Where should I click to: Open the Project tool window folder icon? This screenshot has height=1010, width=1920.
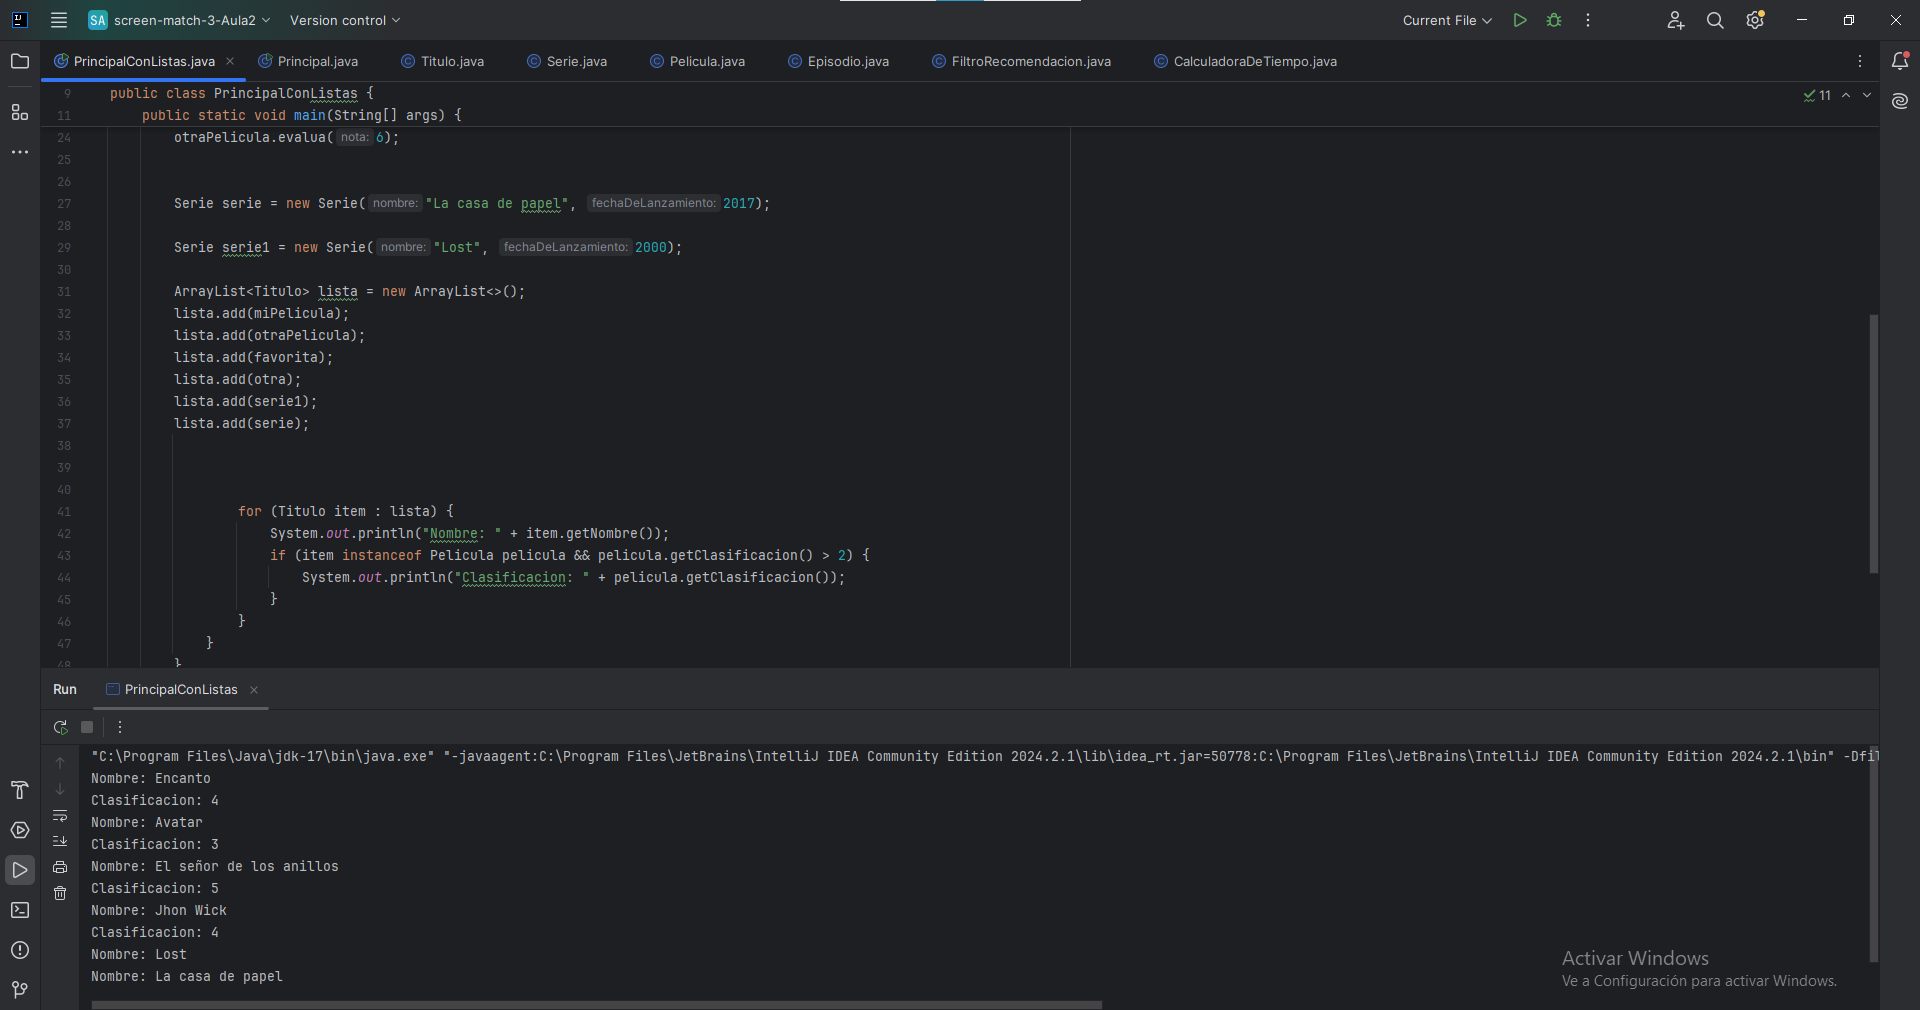coord(20,61)
